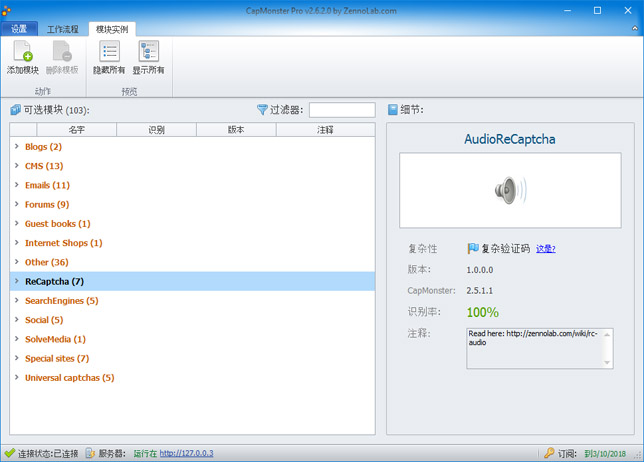
Task: Click the server icon in status bar
Action: (90, 453)
